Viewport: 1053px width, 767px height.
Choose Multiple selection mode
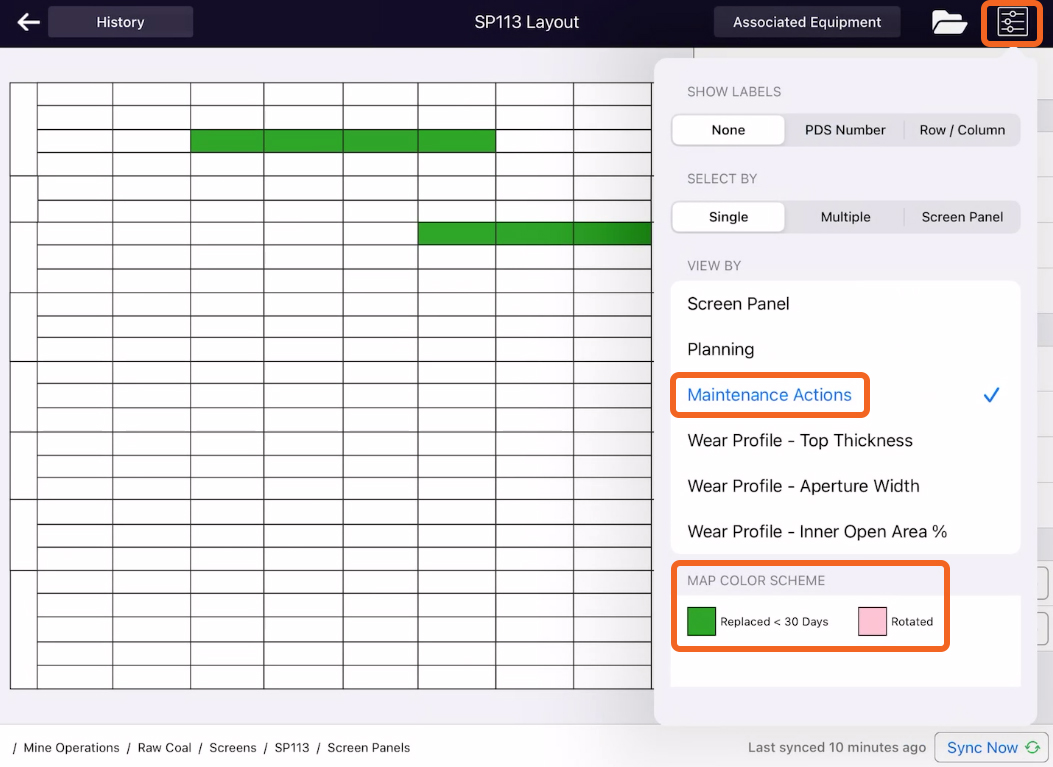[x=845, y=217]
